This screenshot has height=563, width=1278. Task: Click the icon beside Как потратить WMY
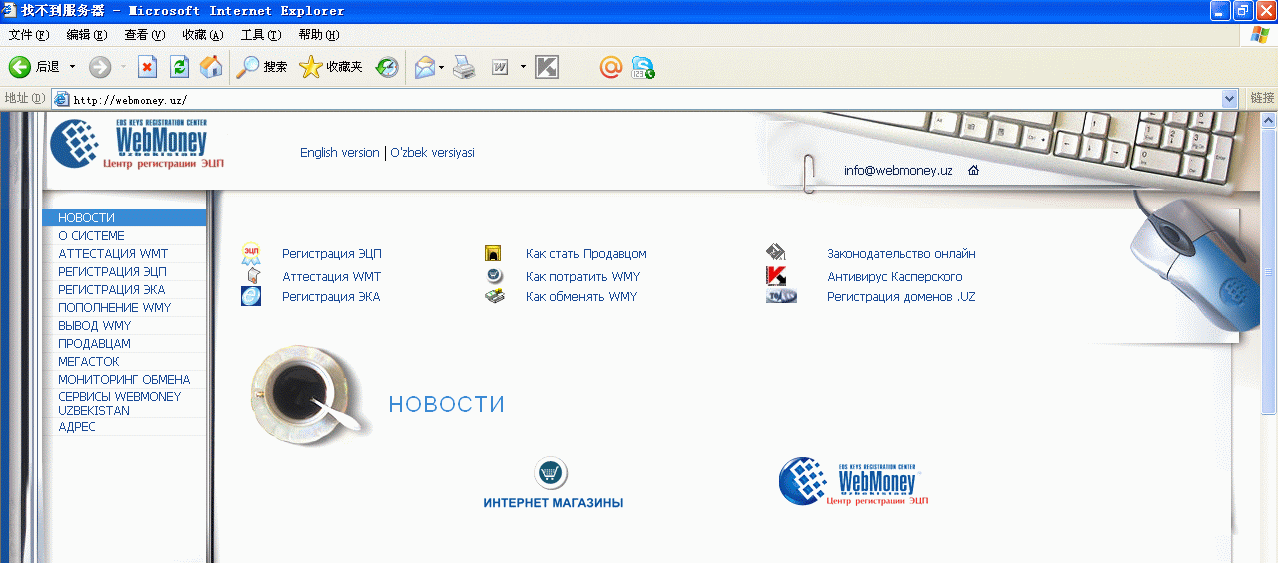tap(495, 276)
